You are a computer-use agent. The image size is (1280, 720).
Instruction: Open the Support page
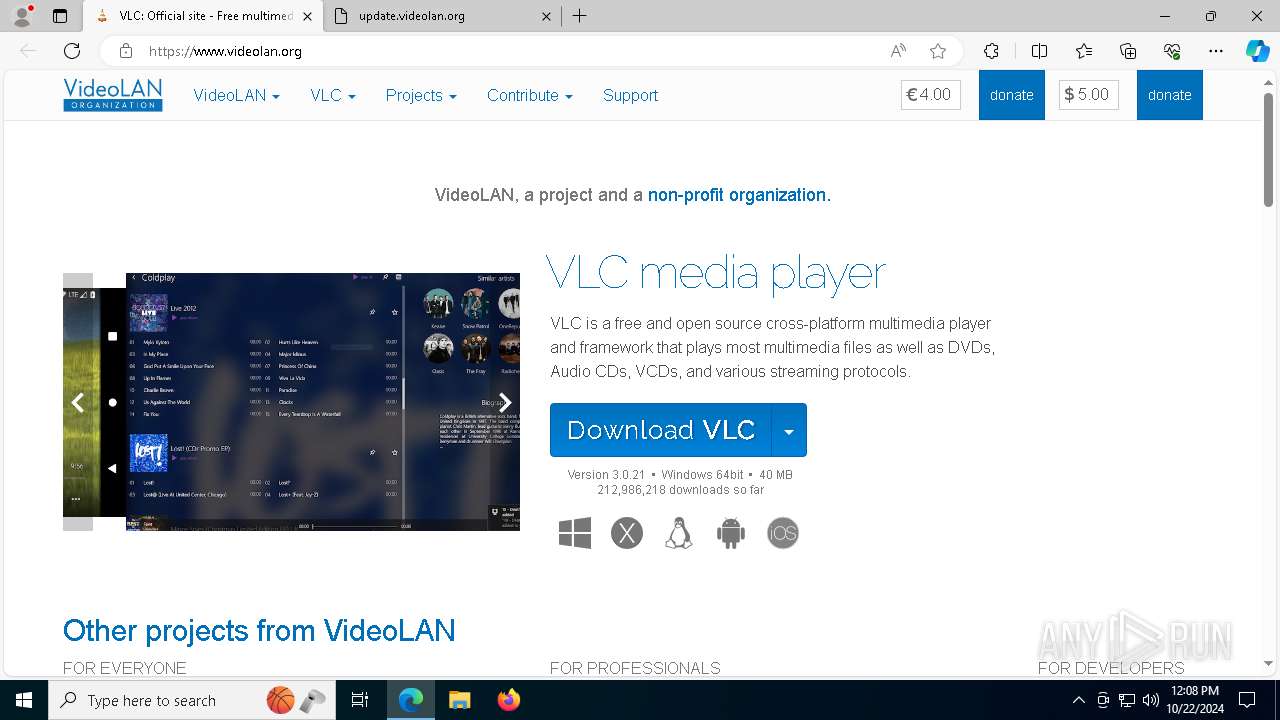click(x=631, y=95)
